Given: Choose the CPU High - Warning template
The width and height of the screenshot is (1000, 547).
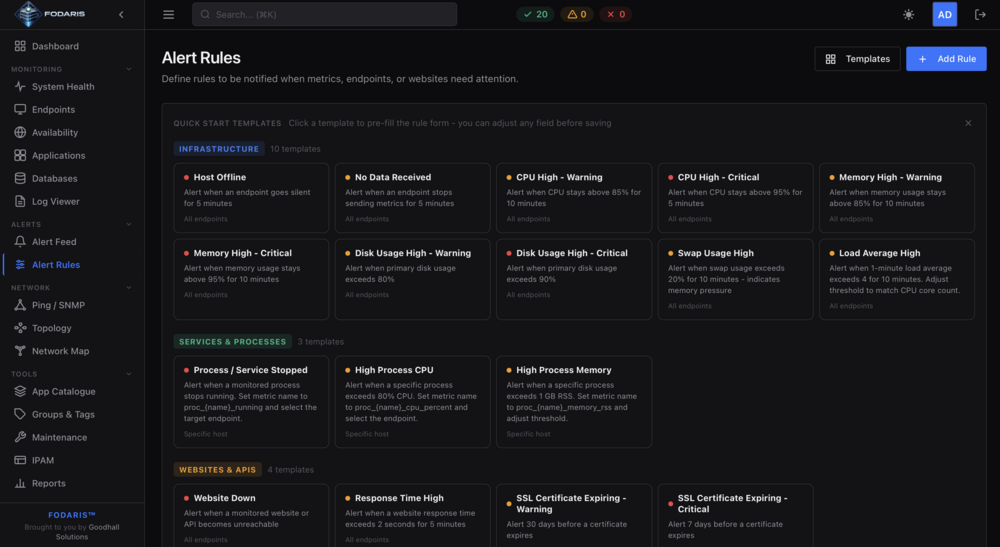Looking at the screenshot, I should tap(573, 198).
